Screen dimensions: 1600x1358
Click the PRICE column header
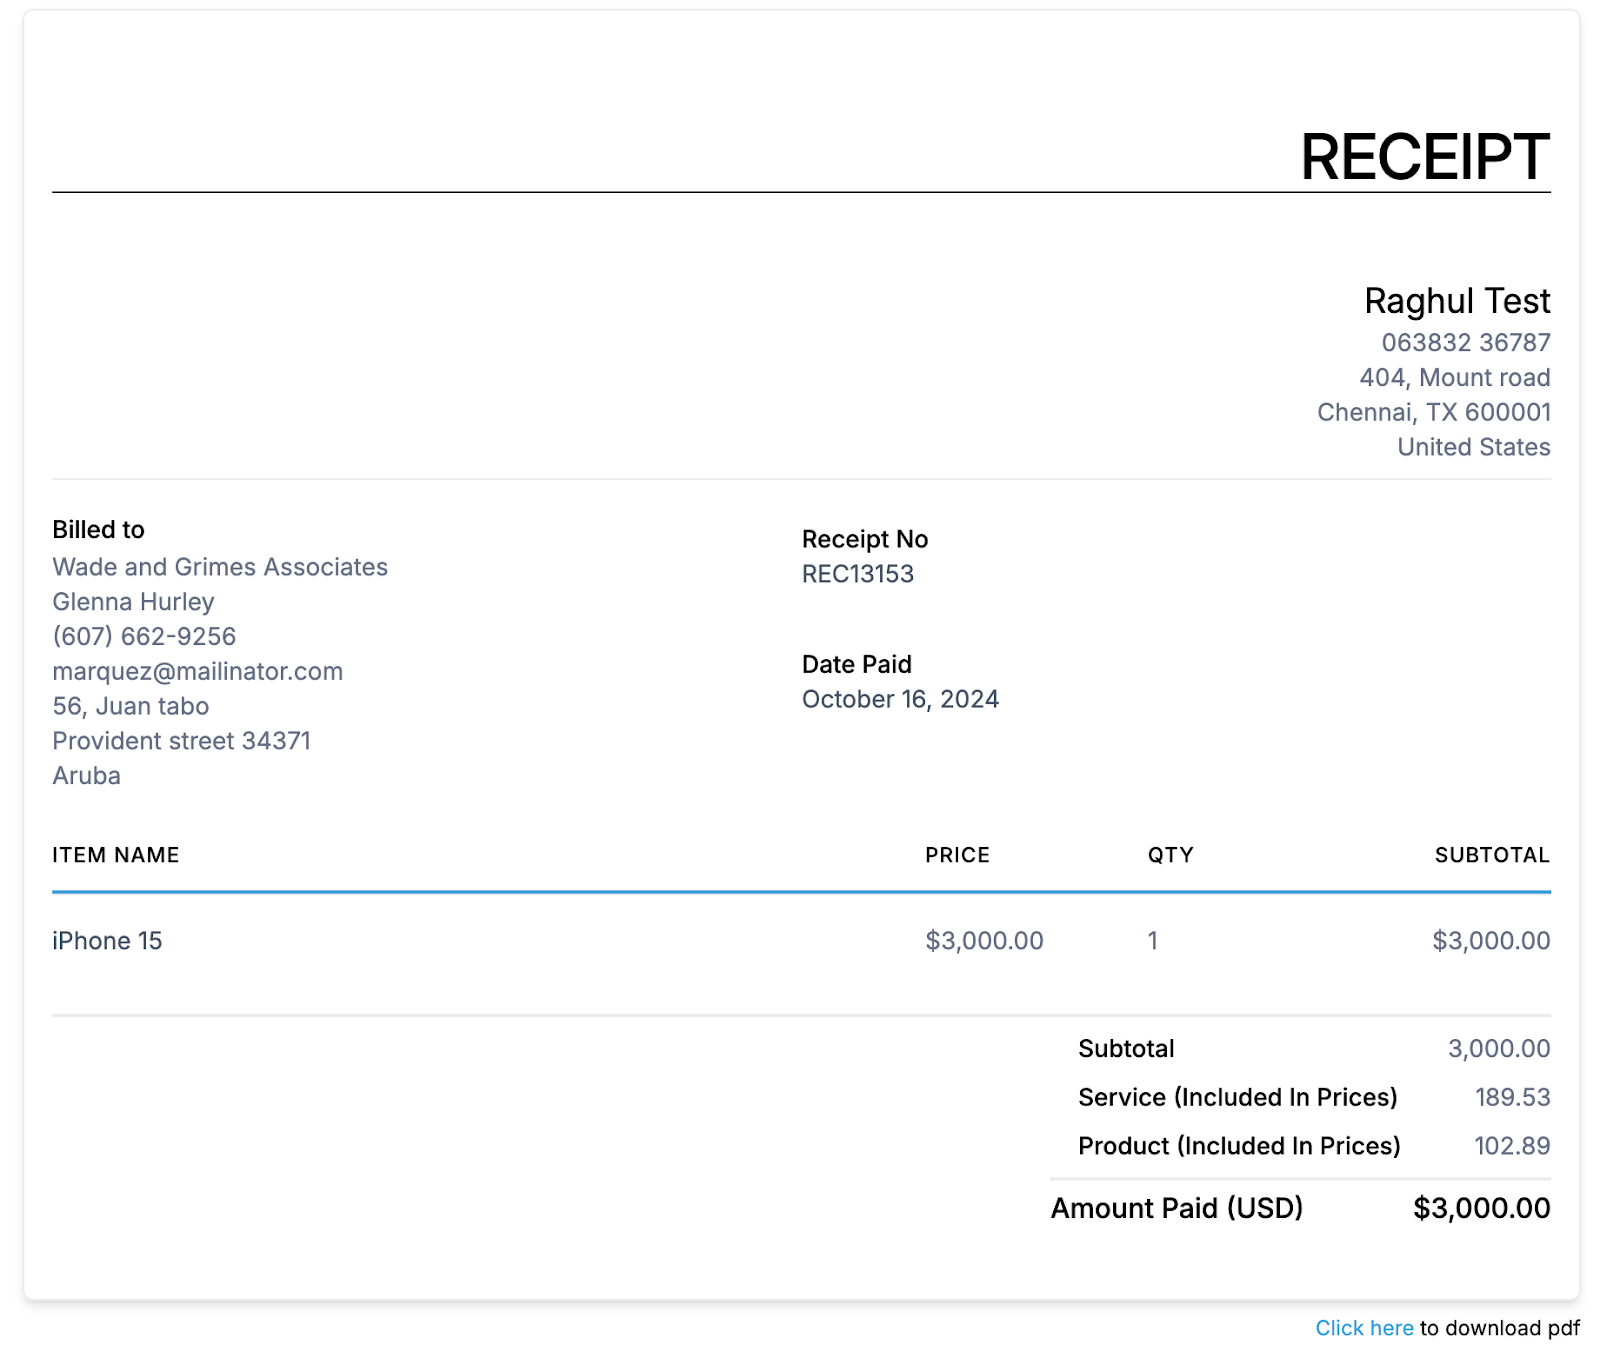click(957, 855)
